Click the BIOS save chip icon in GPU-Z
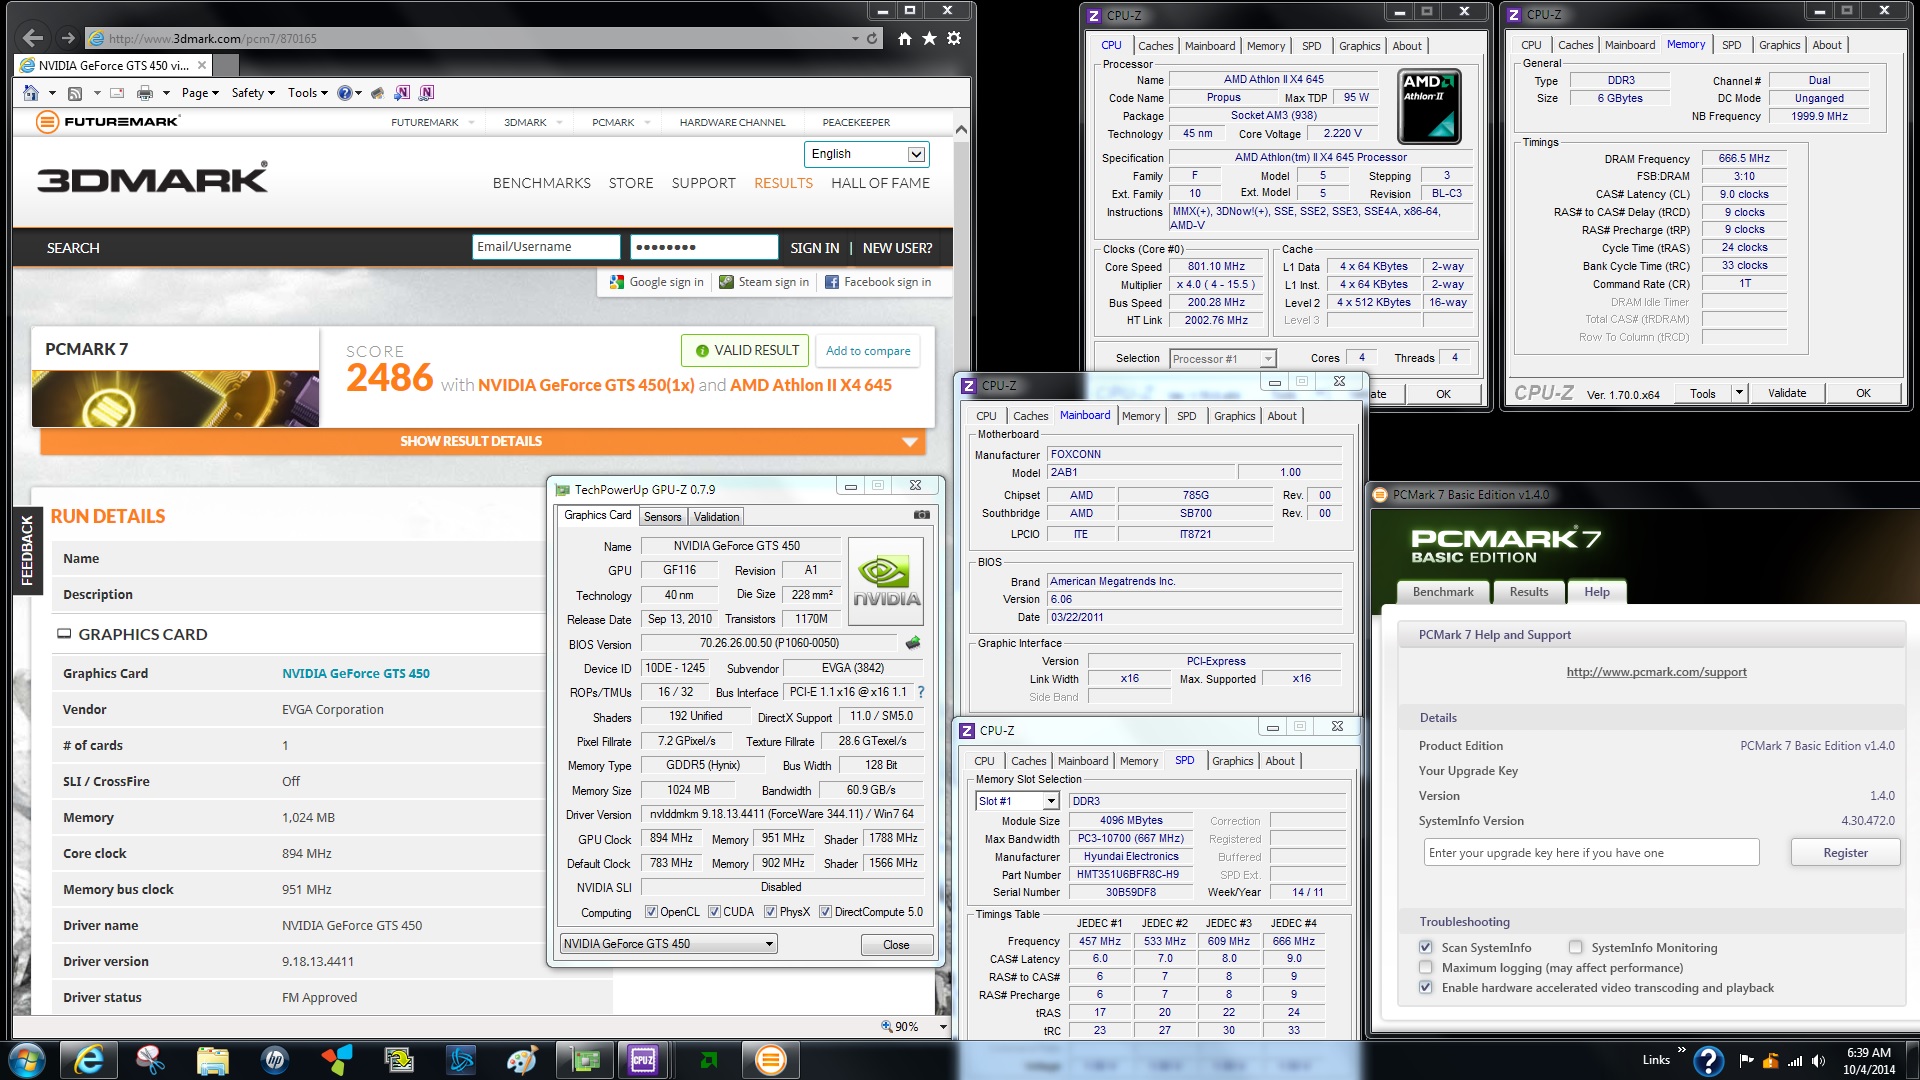This screenshot has width=1920, height=1080. (912, 643)
